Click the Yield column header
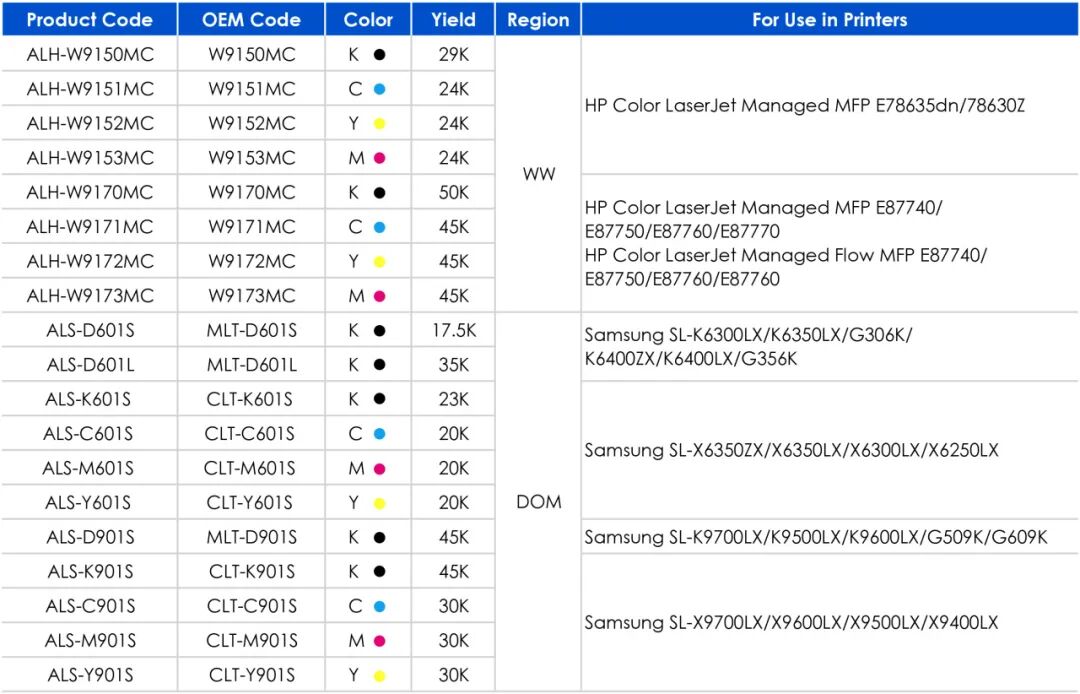 [453, 19]
